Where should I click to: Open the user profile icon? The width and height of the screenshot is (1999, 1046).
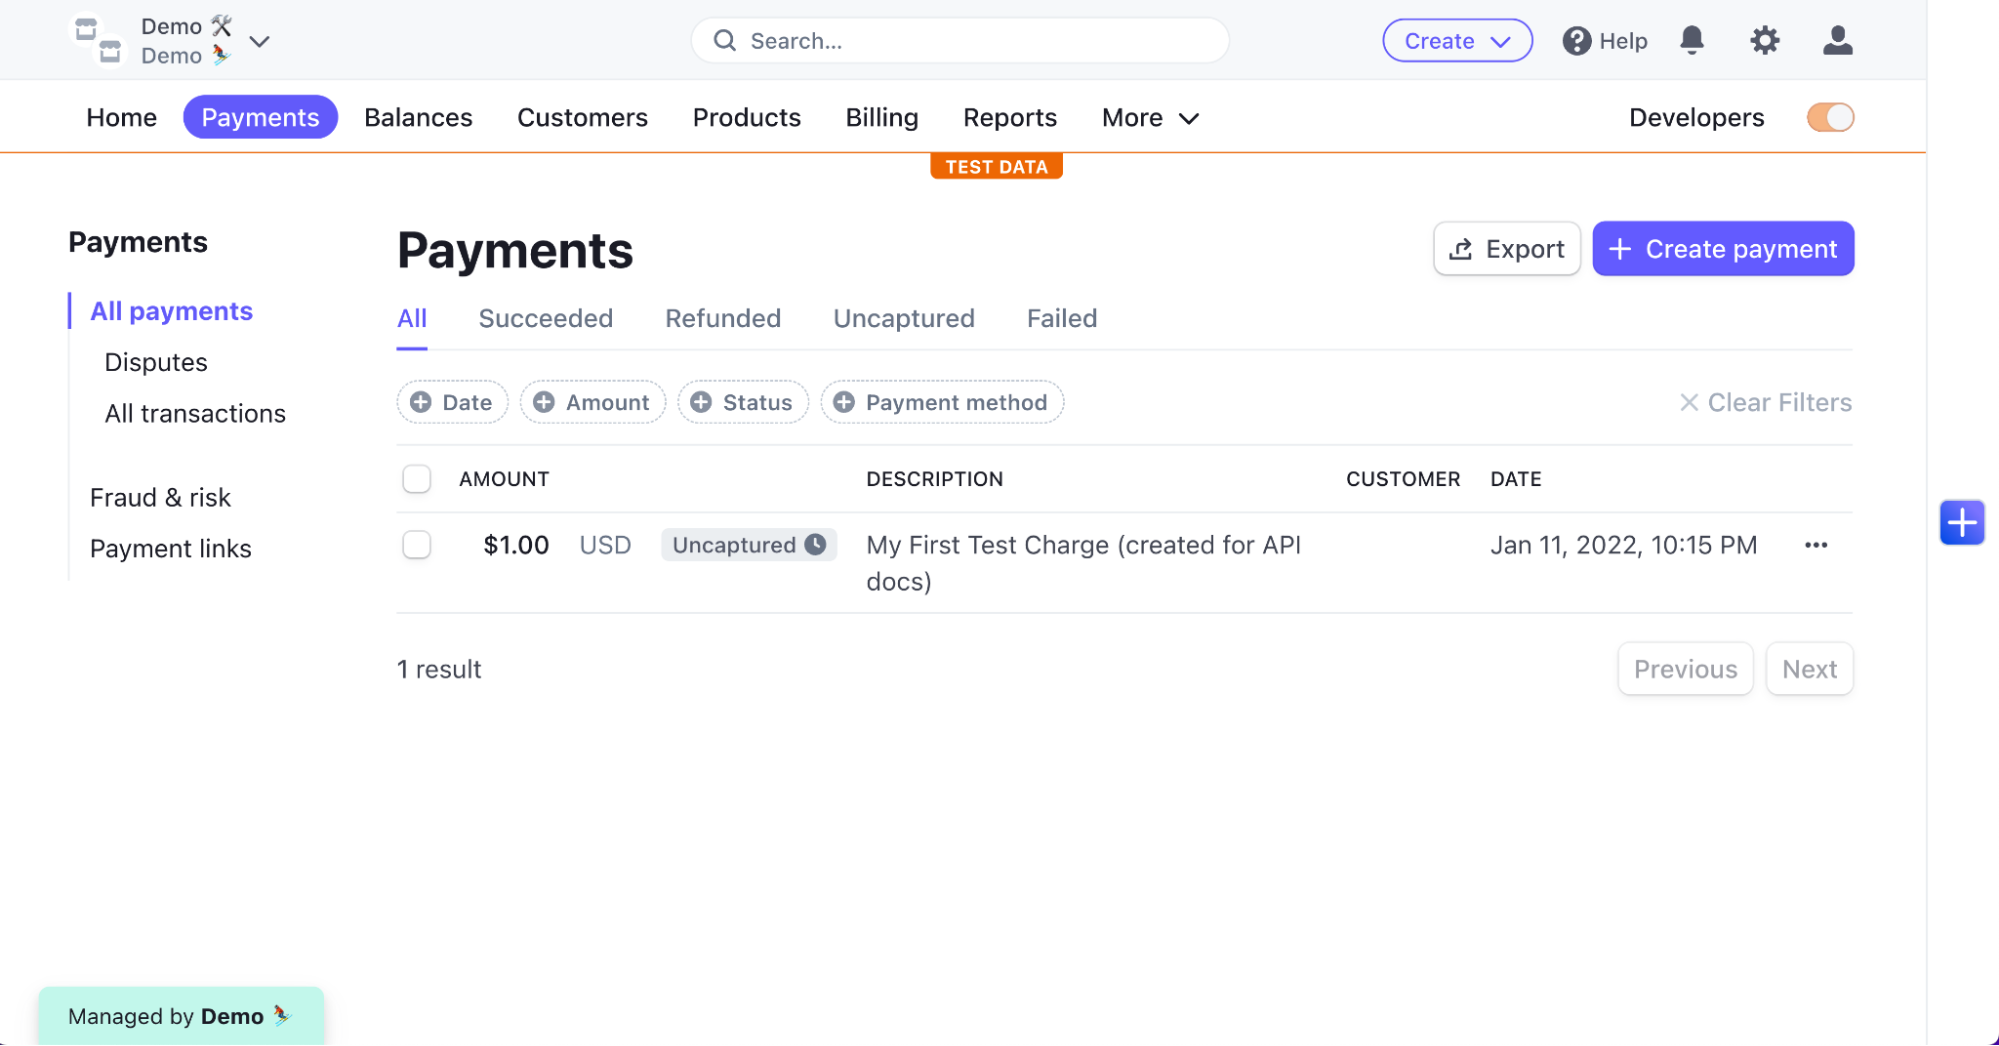coord(1837,40)
